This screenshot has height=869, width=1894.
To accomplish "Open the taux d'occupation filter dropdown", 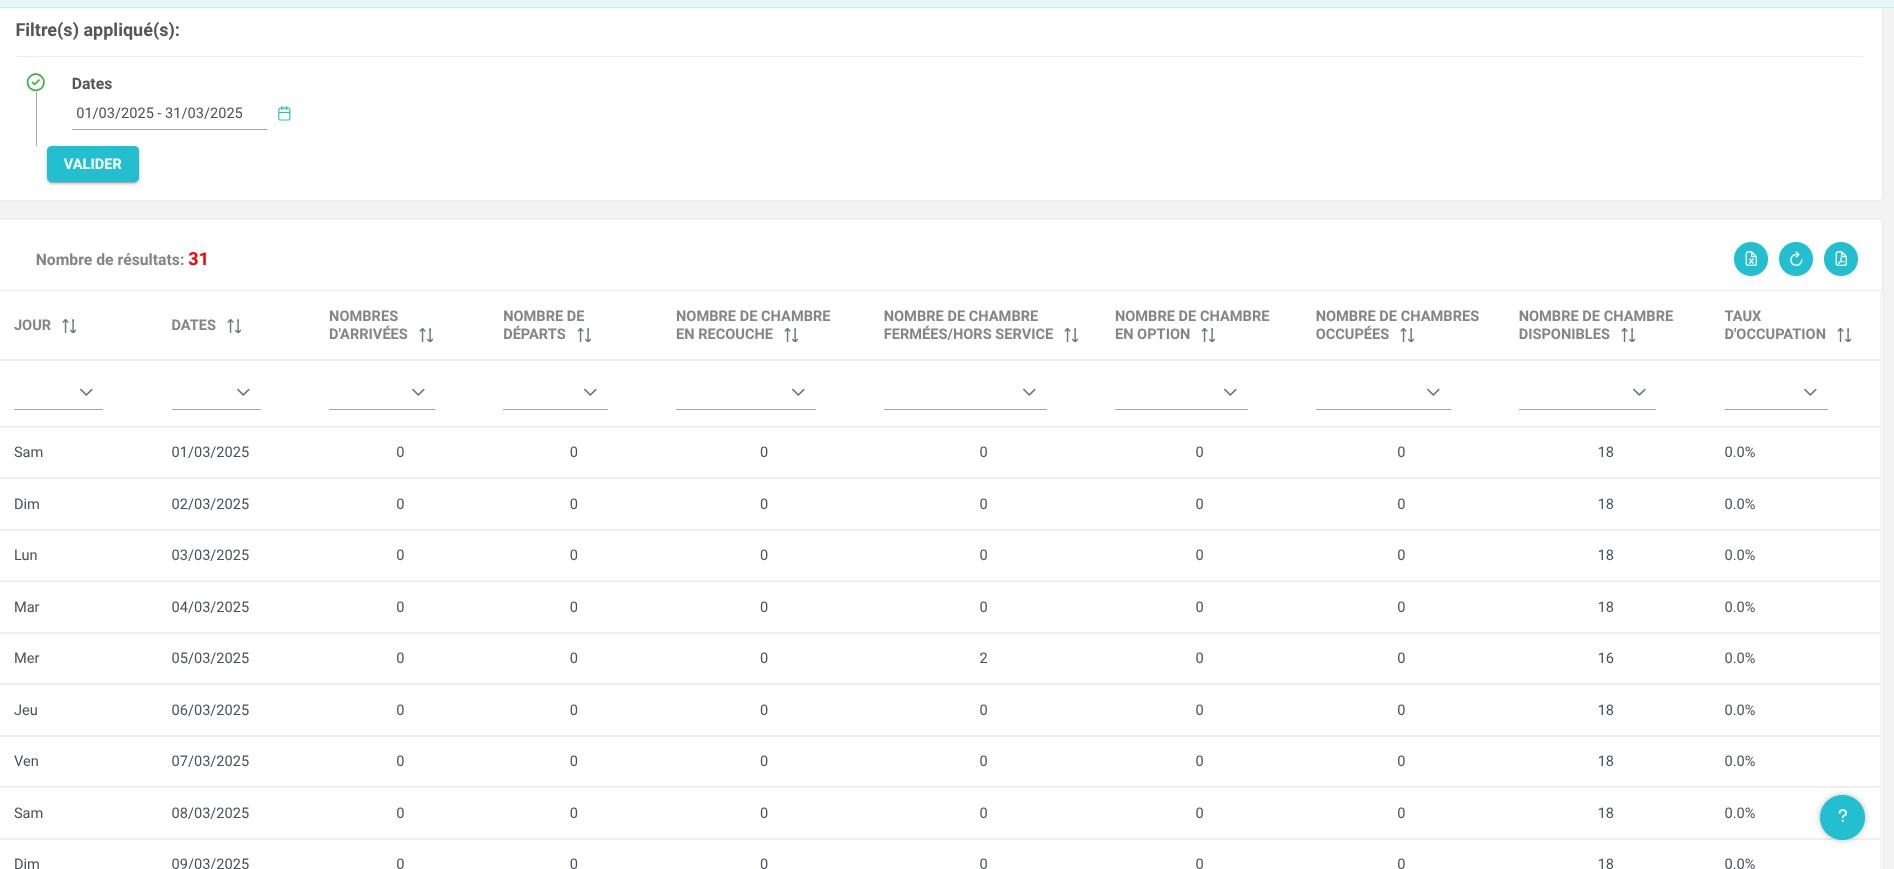I will click(1776, 392).
